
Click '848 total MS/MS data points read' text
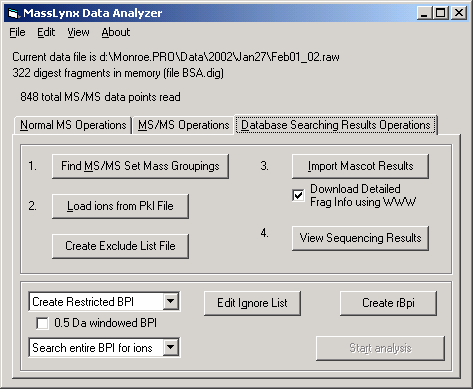pos(100,97)
